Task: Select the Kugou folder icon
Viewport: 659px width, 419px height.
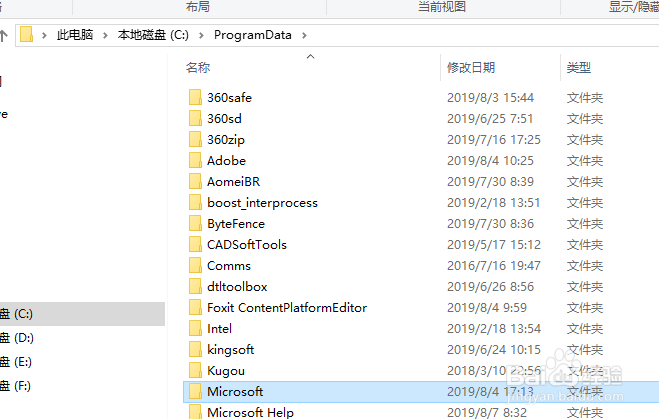Action: pyautogui.click(x=195, y=370)
